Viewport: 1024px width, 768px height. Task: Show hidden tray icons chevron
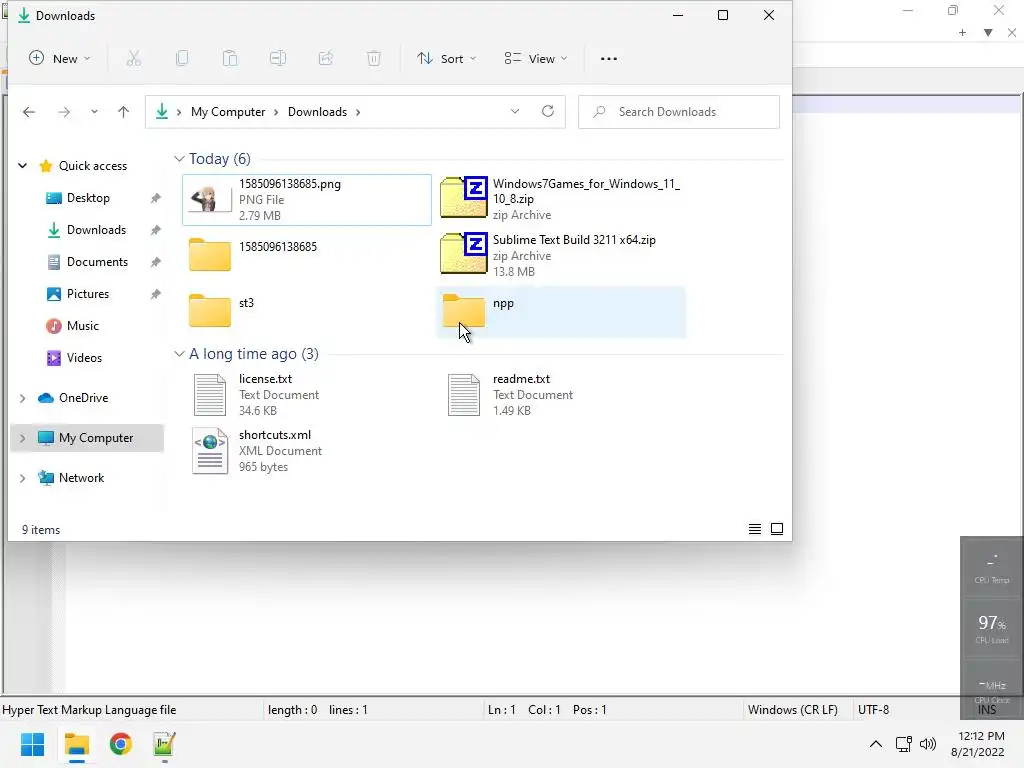(876, 744)
